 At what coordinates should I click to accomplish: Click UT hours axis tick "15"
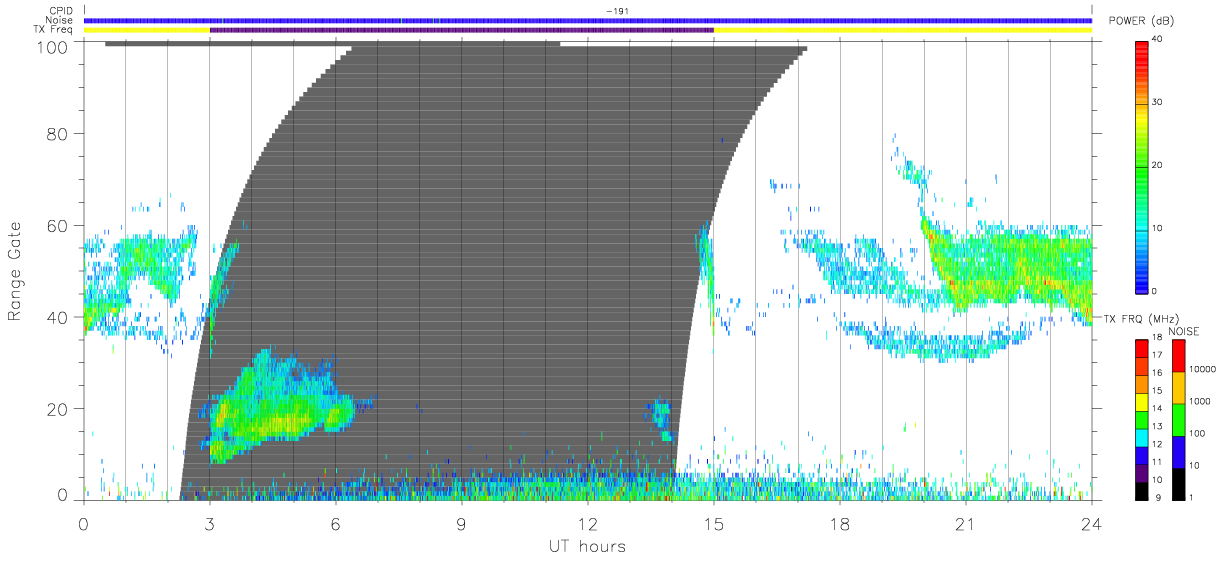pyautogui.click(x=714, y=523)
